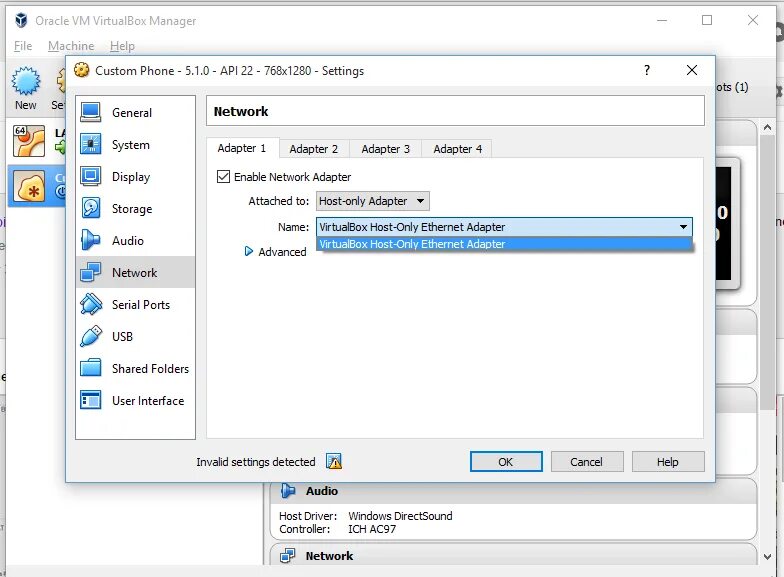Expand the Advanced disclosure triangle

248,252
